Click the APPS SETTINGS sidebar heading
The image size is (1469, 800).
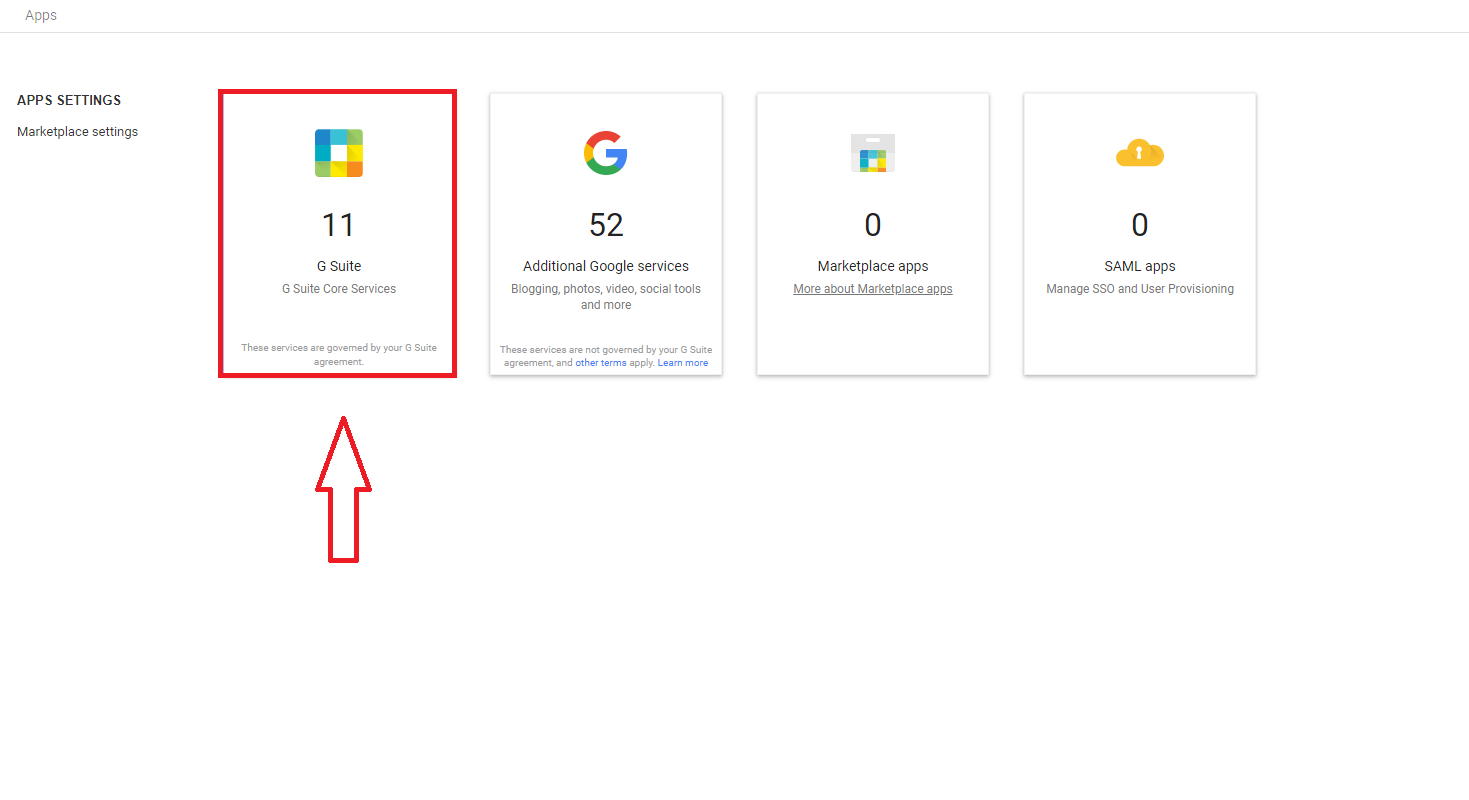coord(69,101)
